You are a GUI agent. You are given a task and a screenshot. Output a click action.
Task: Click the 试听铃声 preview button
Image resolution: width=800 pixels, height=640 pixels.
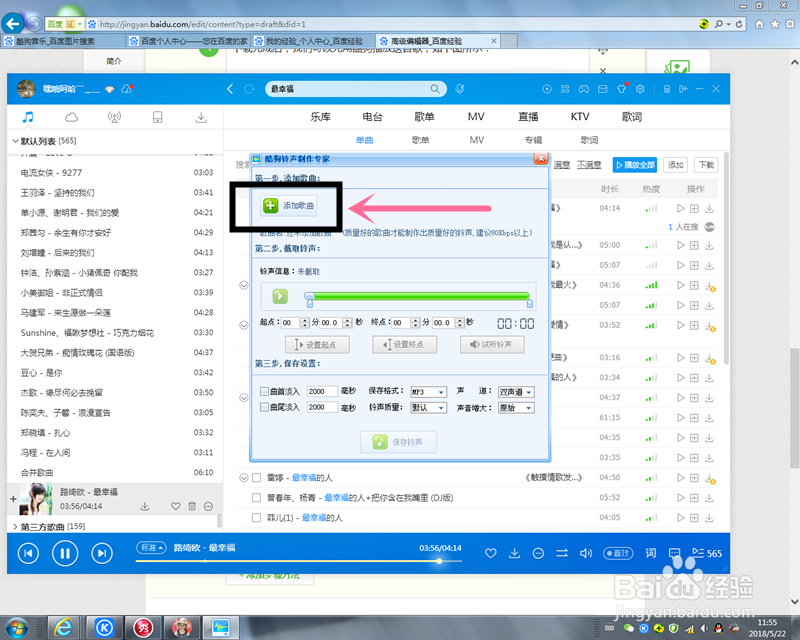click(x=492, y=345)
